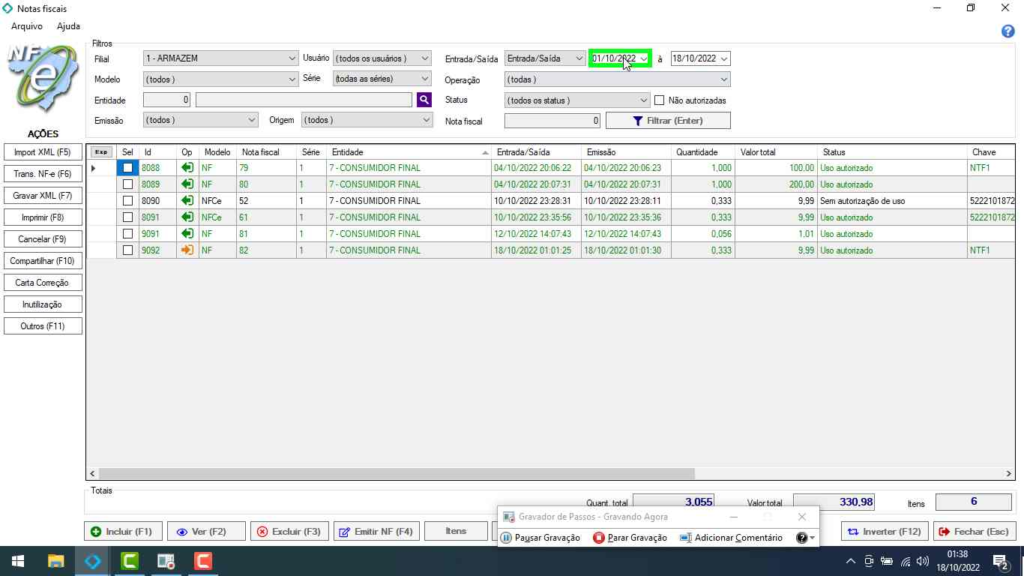This screenshot has width=1024, height=576.
Task: Enable the Não autorizadas checkbox
Action: coord(659,100)
